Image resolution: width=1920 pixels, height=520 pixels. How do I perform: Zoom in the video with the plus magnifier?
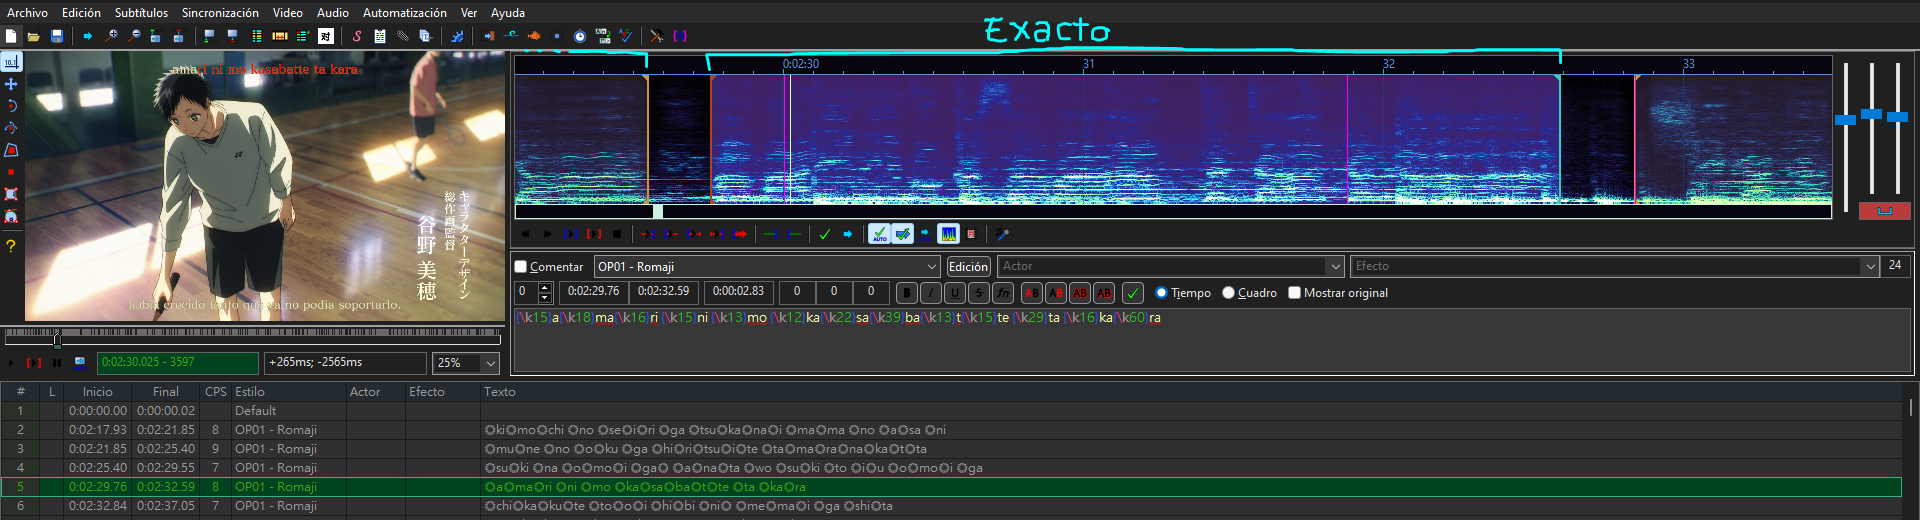(x=111, y=36)
